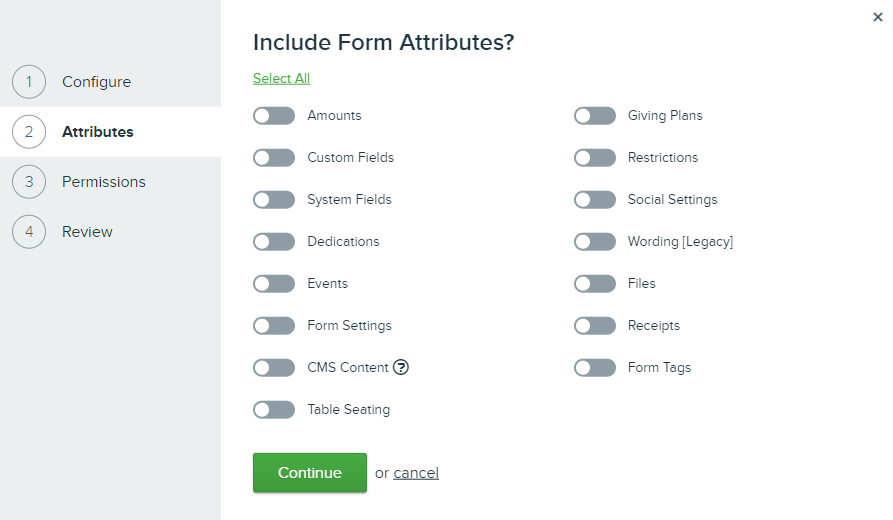The image size is (893, 520).
Task: Click the CMS Content help question icon
Action: tap(401, 367)
